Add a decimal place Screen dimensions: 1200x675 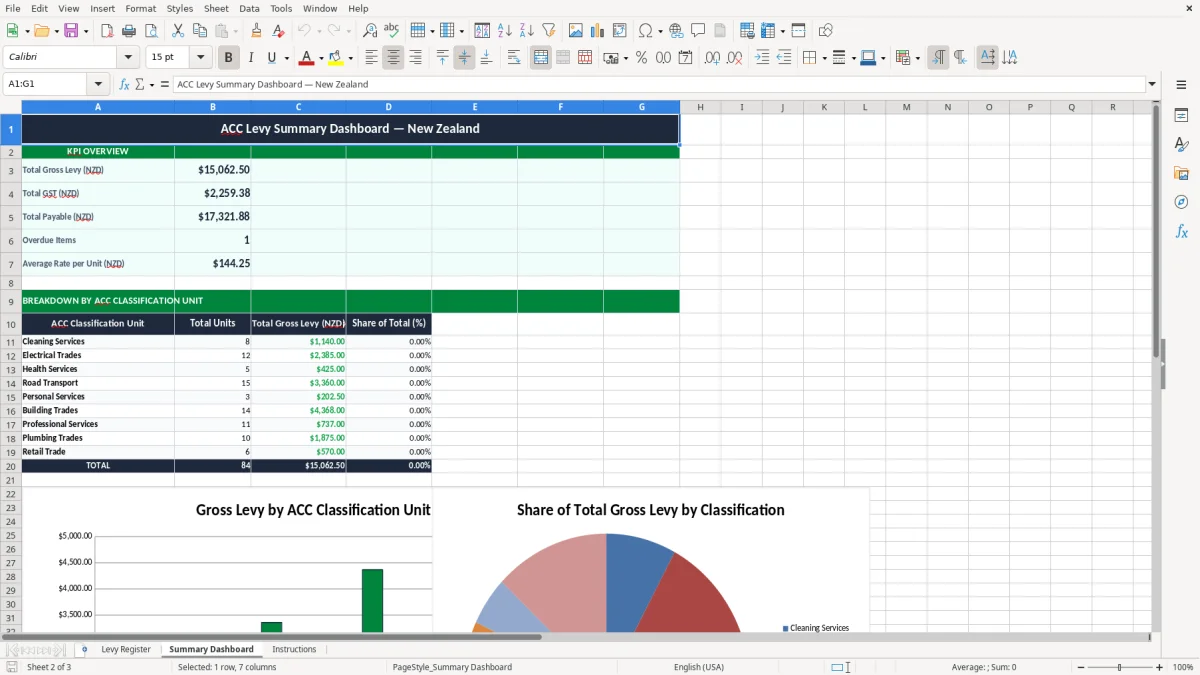click(x=713, y=58)
